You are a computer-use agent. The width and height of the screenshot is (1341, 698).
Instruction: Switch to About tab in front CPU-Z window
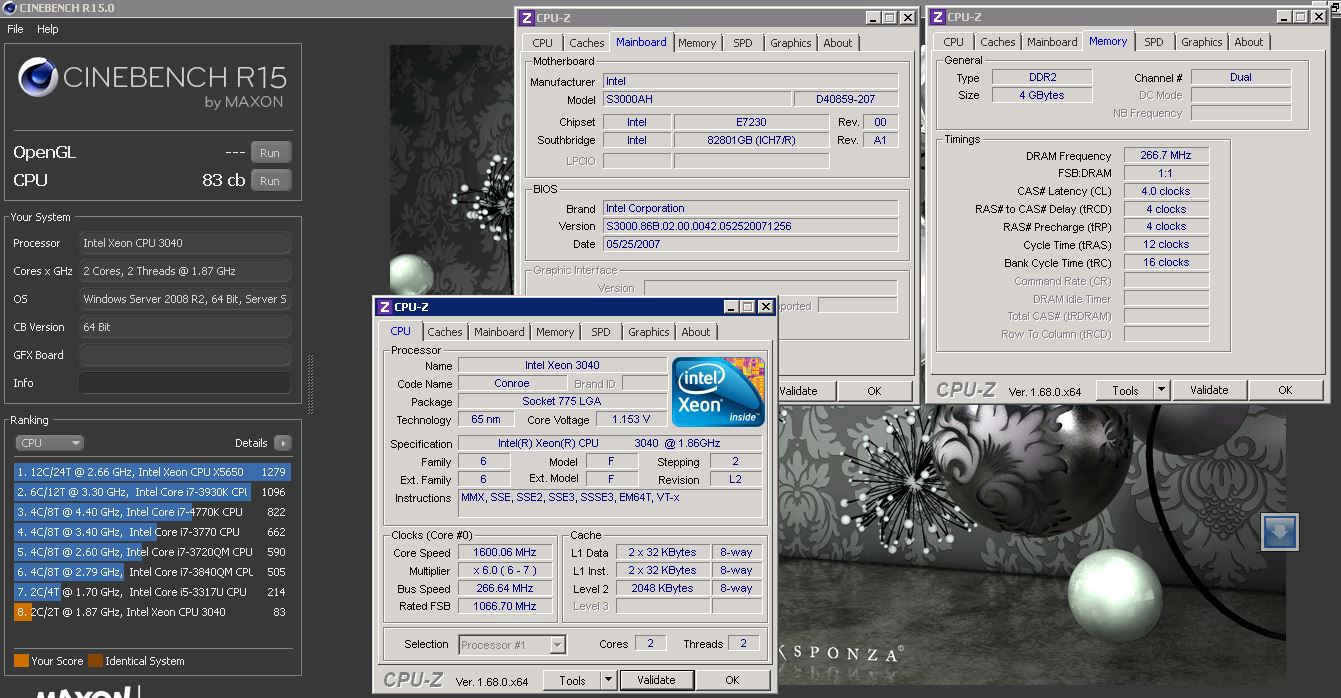tap(696, 332)
